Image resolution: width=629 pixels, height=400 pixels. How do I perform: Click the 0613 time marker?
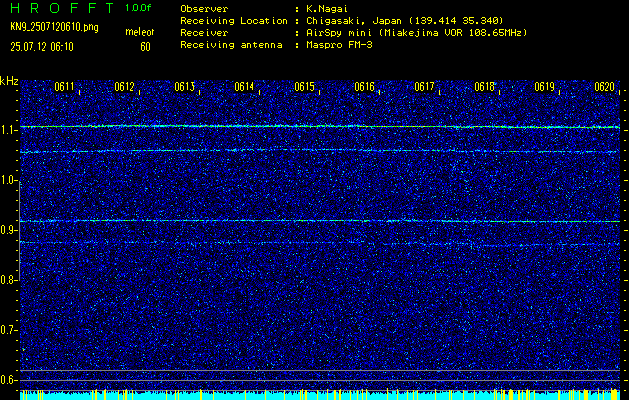(185, 87)
